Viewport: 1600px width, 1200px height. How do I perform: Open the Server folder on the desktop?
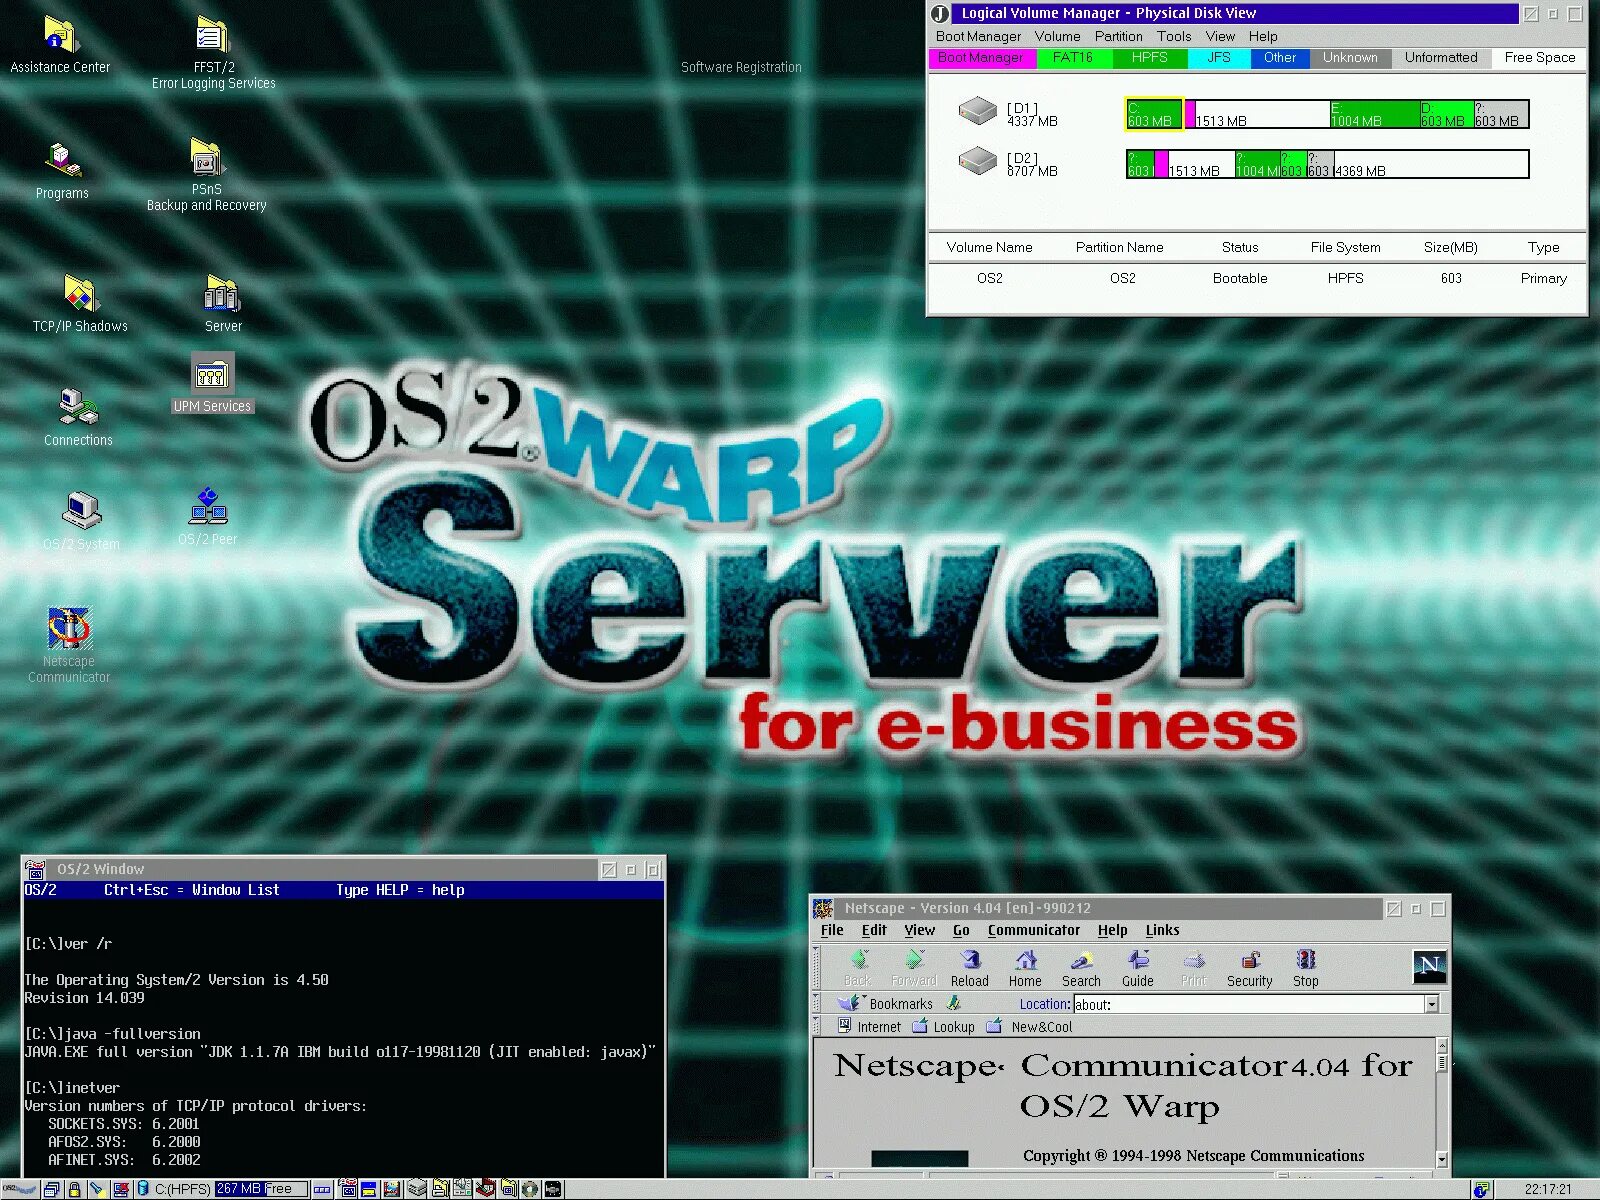[223, 303]
